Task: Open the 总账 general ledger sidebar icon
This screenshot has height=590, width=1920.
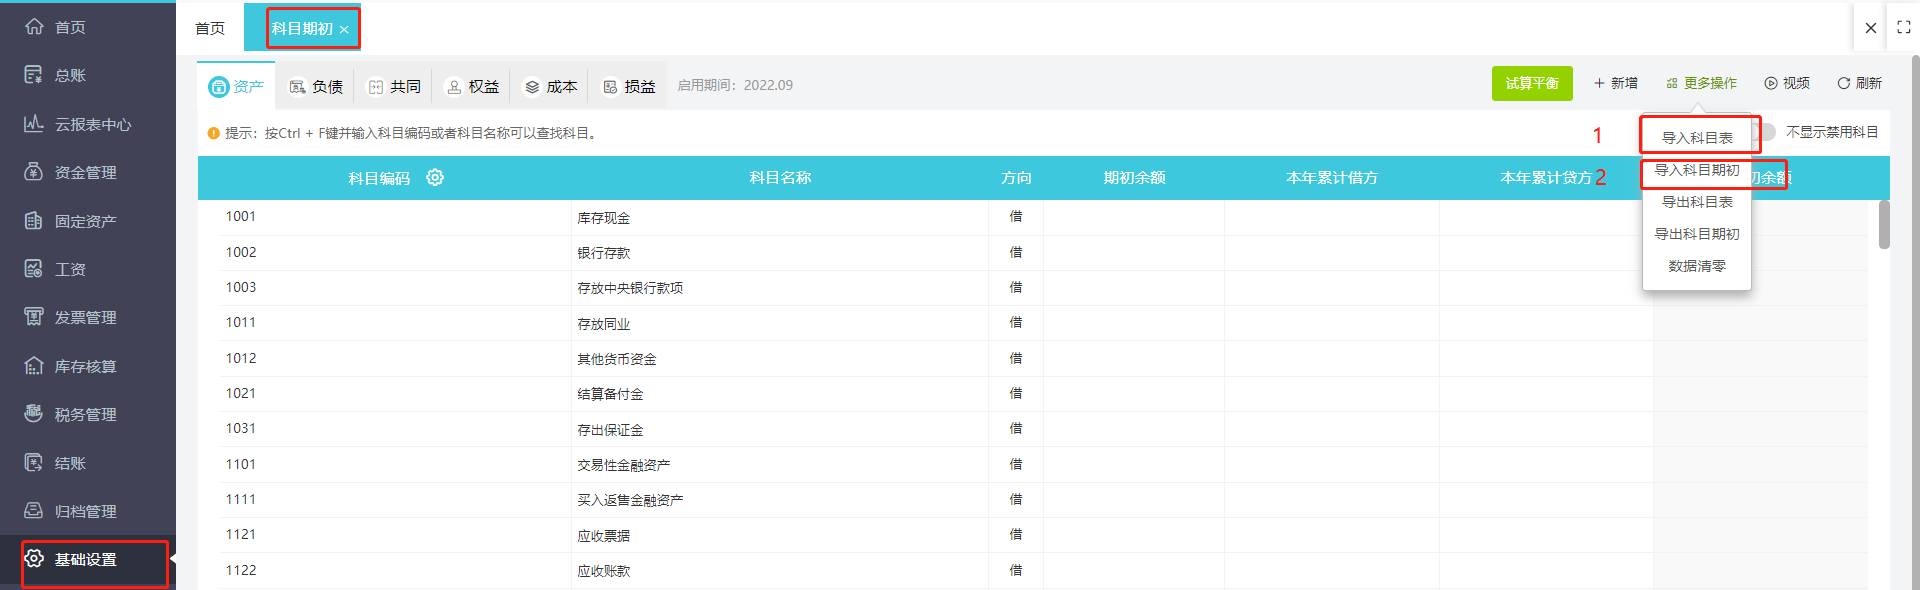Action: point(34,75)
